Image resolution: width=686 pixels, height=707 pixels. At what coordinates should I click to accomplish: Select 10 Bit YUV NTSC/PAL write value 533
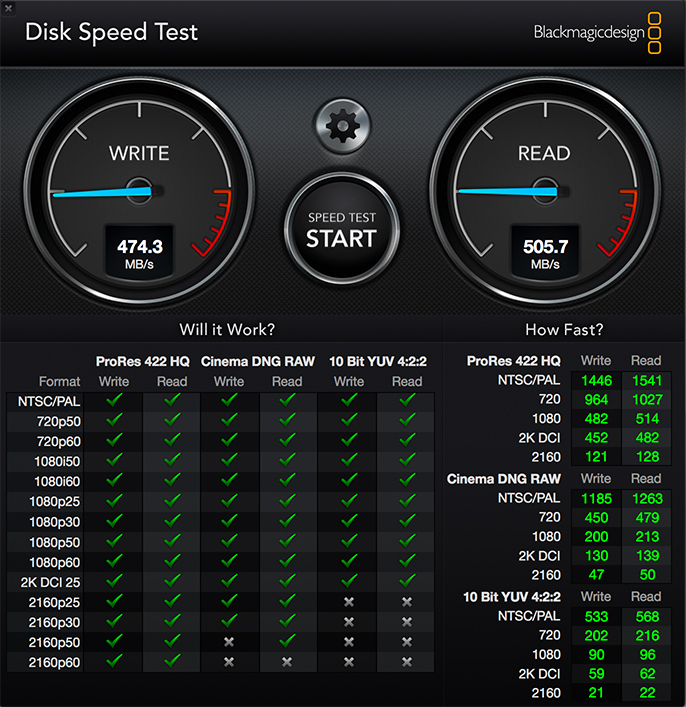[x=596, y=616]
